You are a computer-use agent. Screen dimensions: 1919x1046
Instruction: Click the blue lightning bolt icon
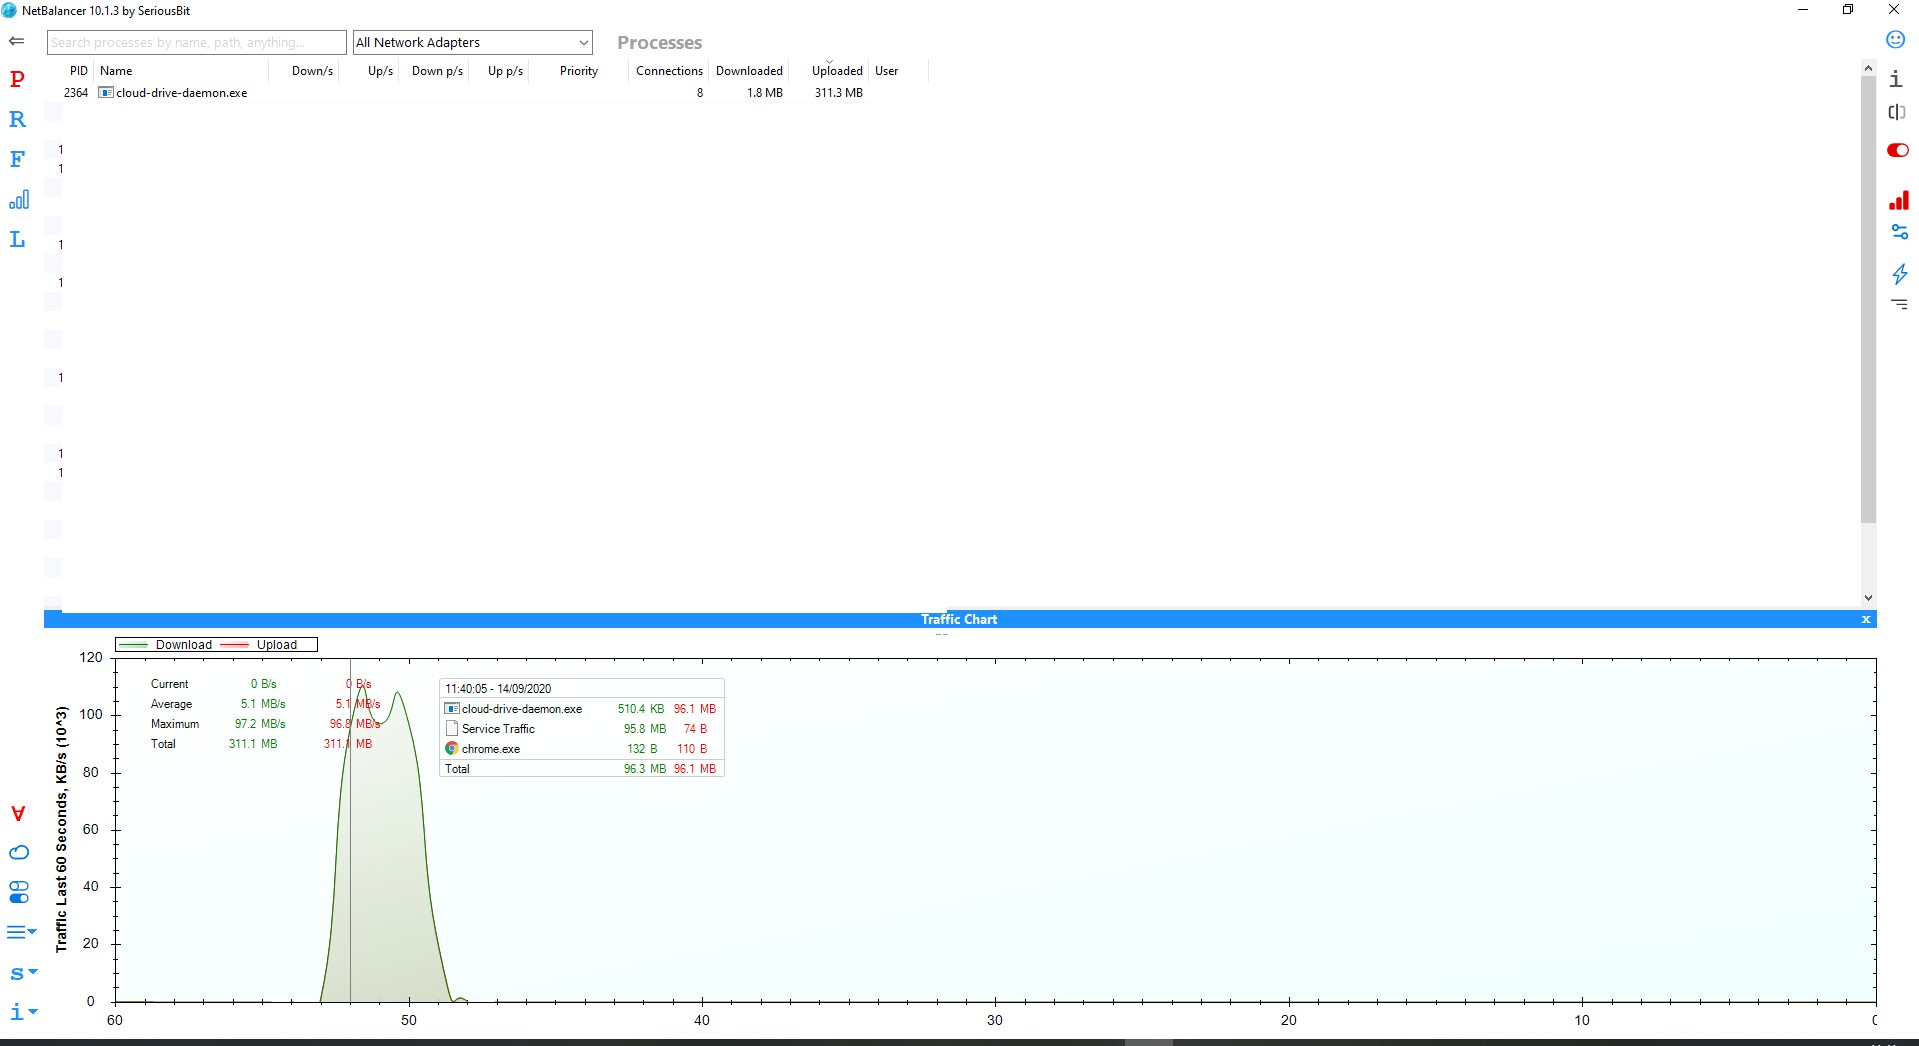pos(1899,273)
